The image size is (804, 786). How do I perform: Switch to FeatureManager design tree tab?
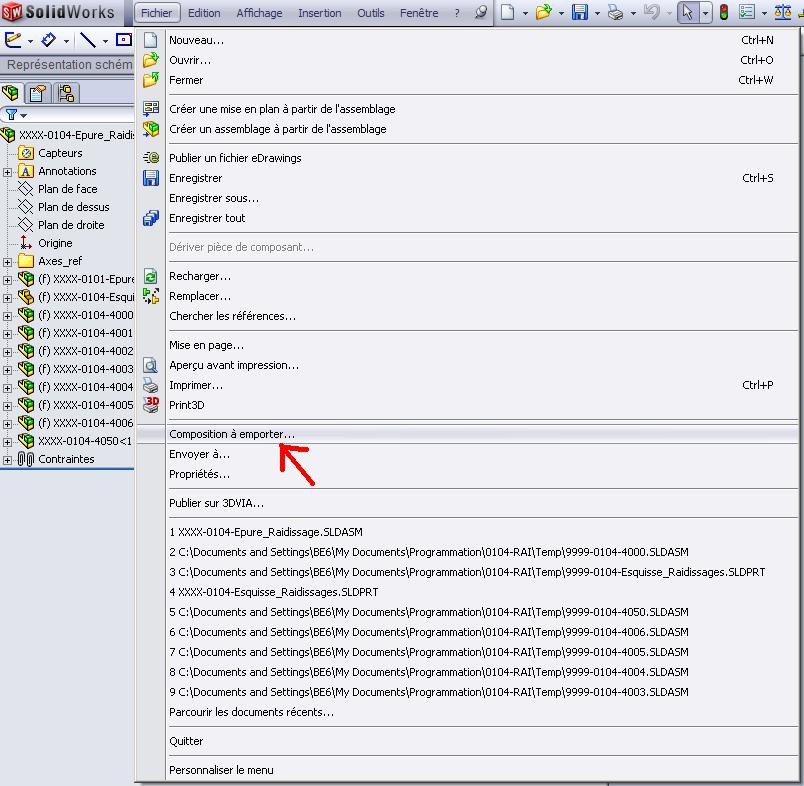tap(10, 93)
